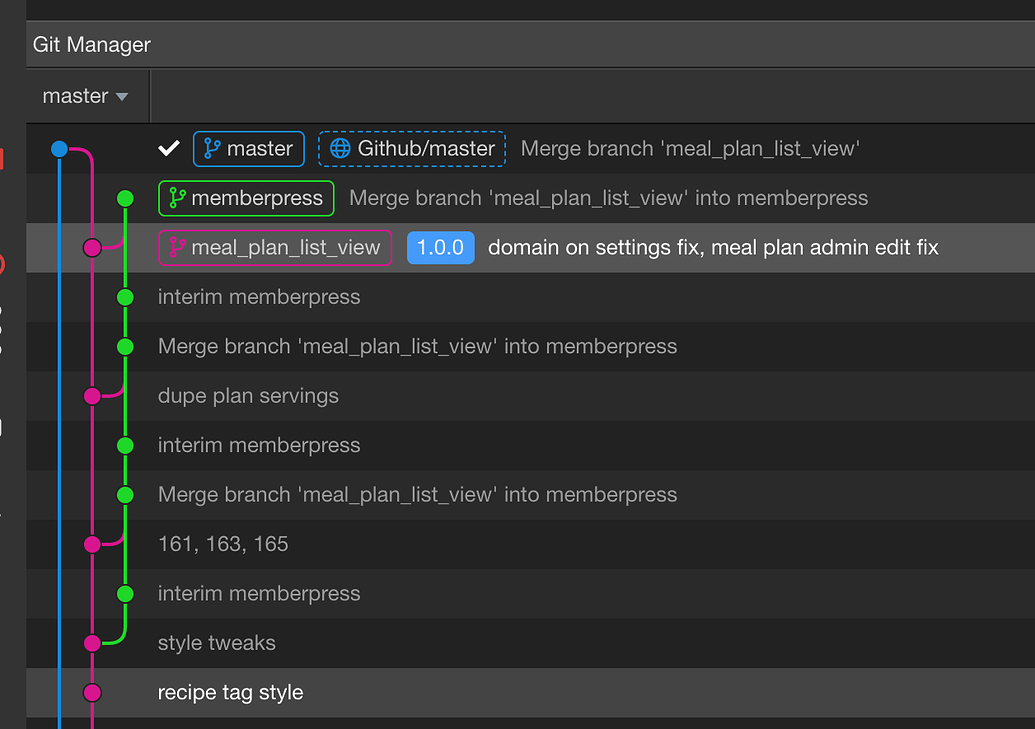Click the memberpress branch tag
The width and height of the screenshot is (1035, 729).
[246, 198]
